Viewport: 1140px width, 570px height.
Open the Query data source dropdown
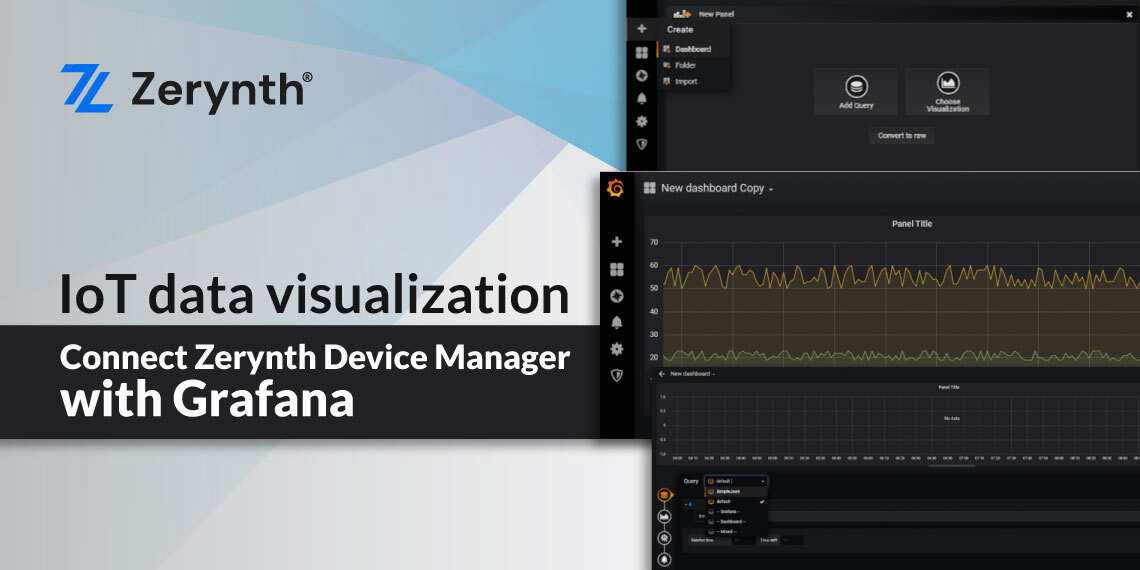[x=735, y=481]
